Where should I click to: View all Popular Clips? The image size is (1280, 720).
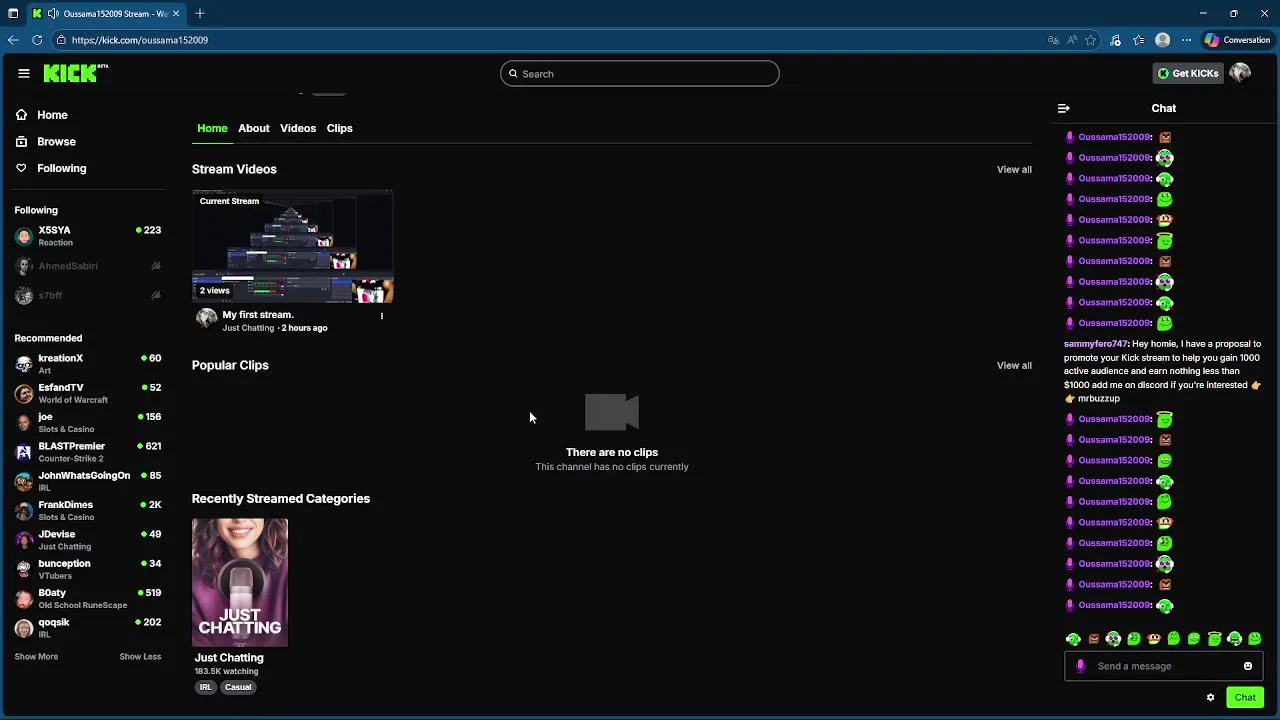click(1014, 365)
